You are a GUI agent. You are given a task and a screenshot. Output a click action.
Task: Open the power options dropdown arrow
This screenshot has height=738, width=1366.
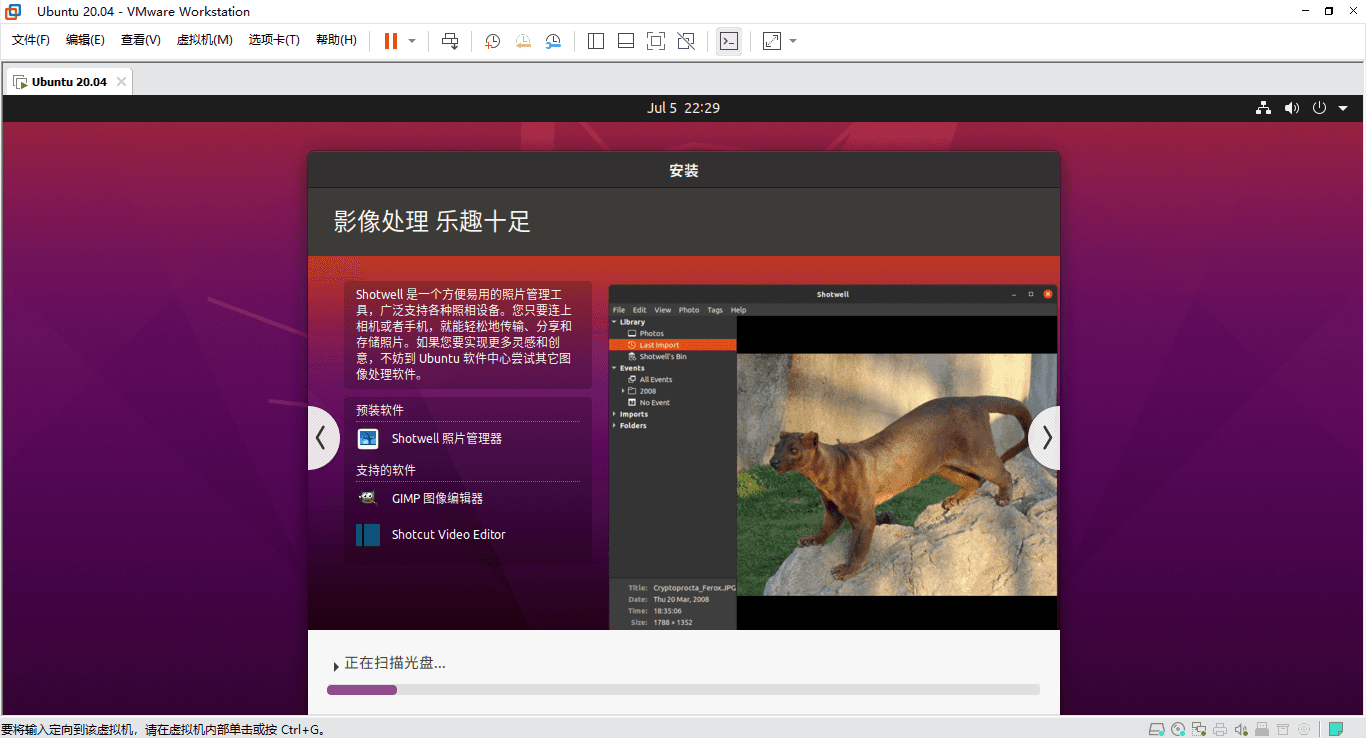tap(412, 41)
